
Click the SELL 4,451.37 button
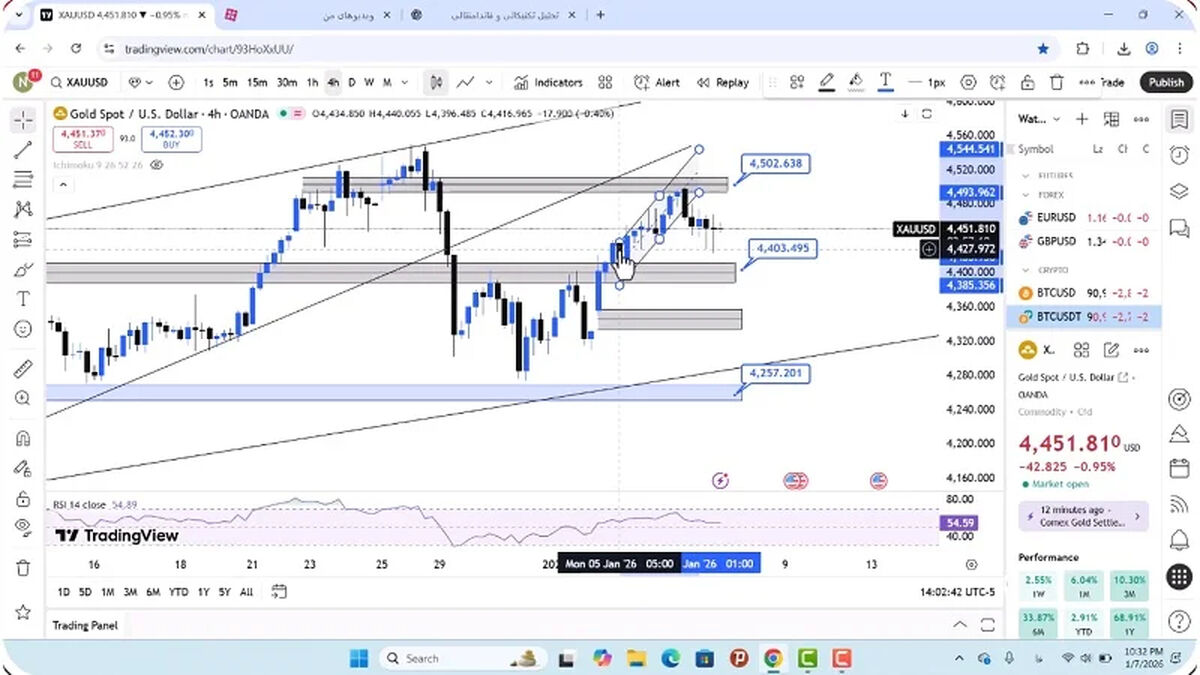[x=84, y=139]
